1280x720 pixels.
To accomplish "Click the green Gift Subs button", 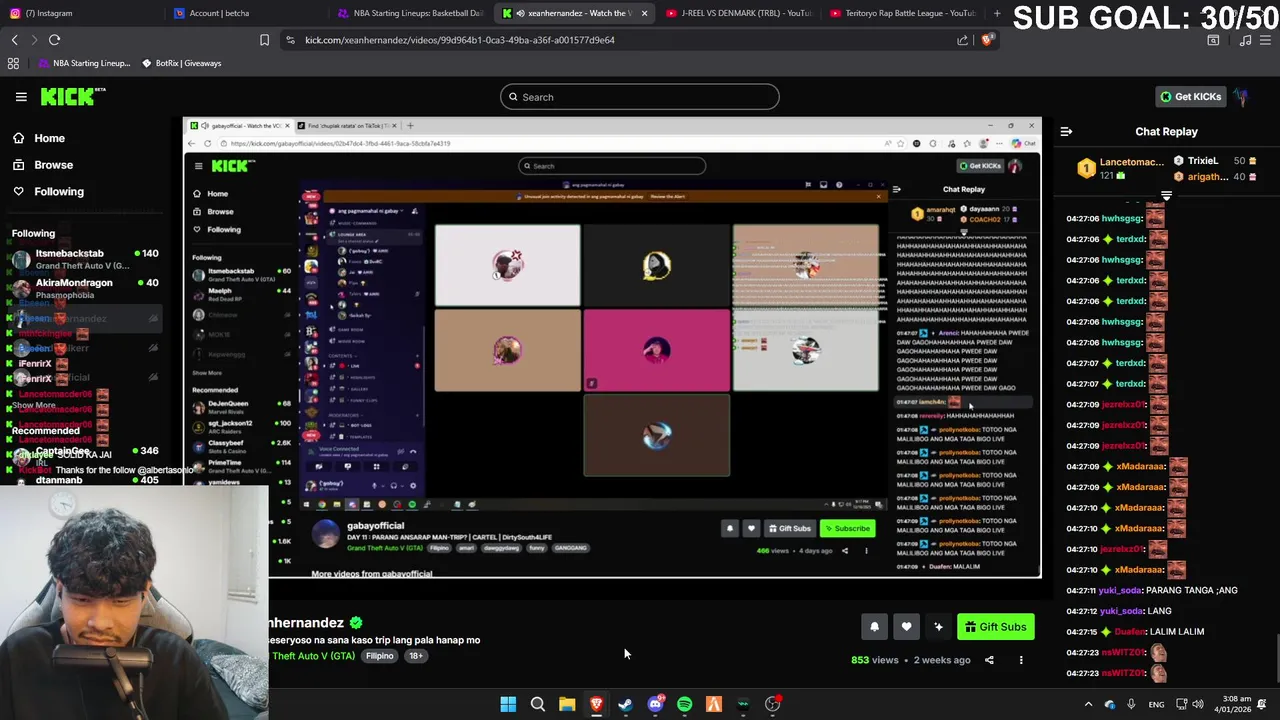I will click(x=995, y=627).
